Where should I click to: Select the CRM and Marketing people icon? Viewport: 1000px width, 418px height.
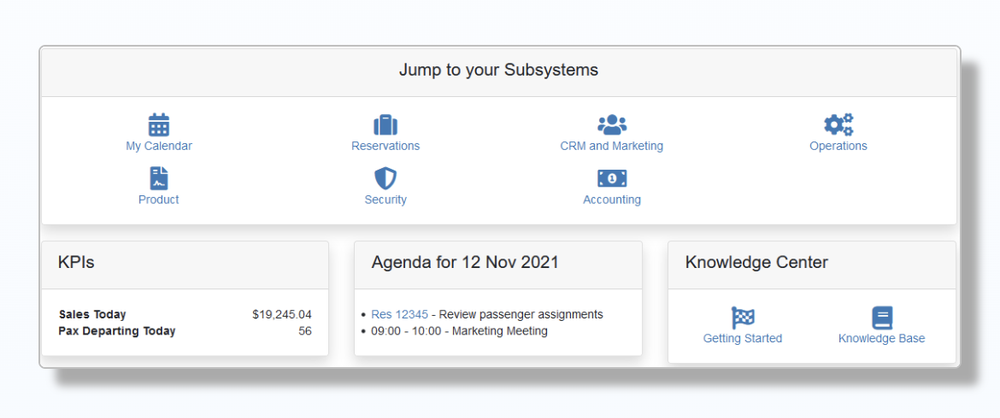[612, 125]
